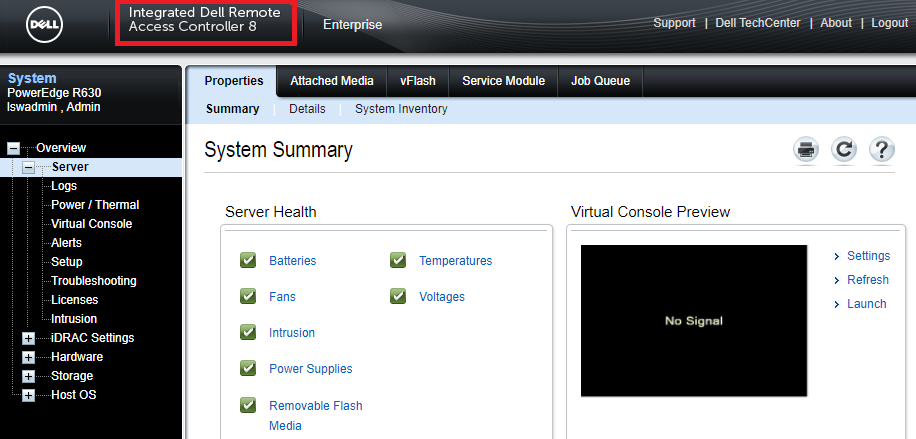Open the Batteries health link
Viewport: 916px width, 439px height.
293,261
